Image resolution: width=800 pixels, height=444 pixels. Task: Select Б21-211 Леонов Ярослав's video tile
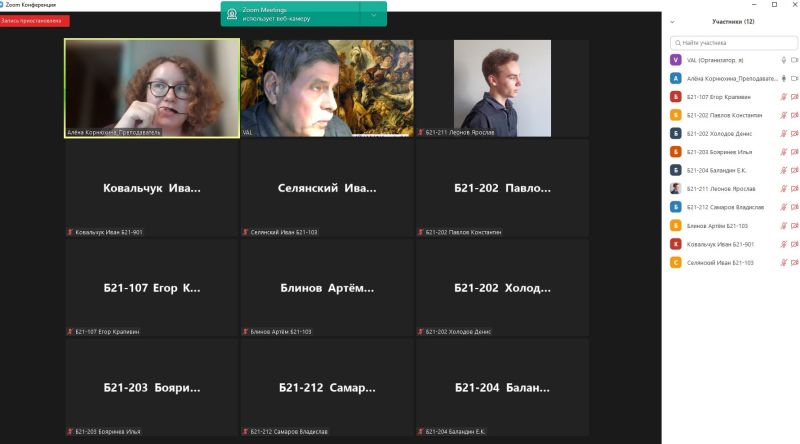pos(502,88)
